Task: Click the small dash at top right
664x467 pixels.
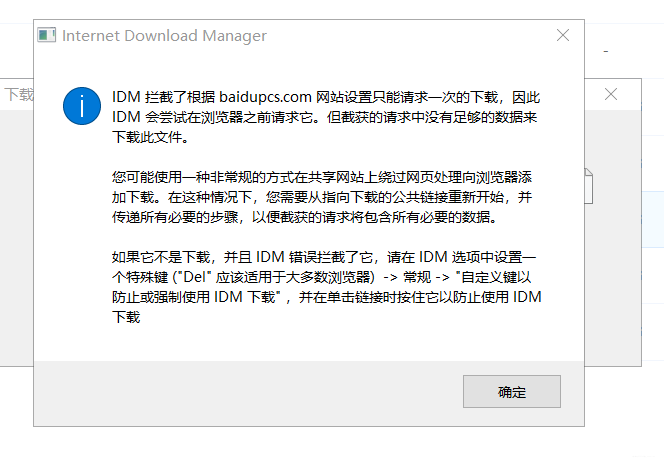Action: pos(606,52)
